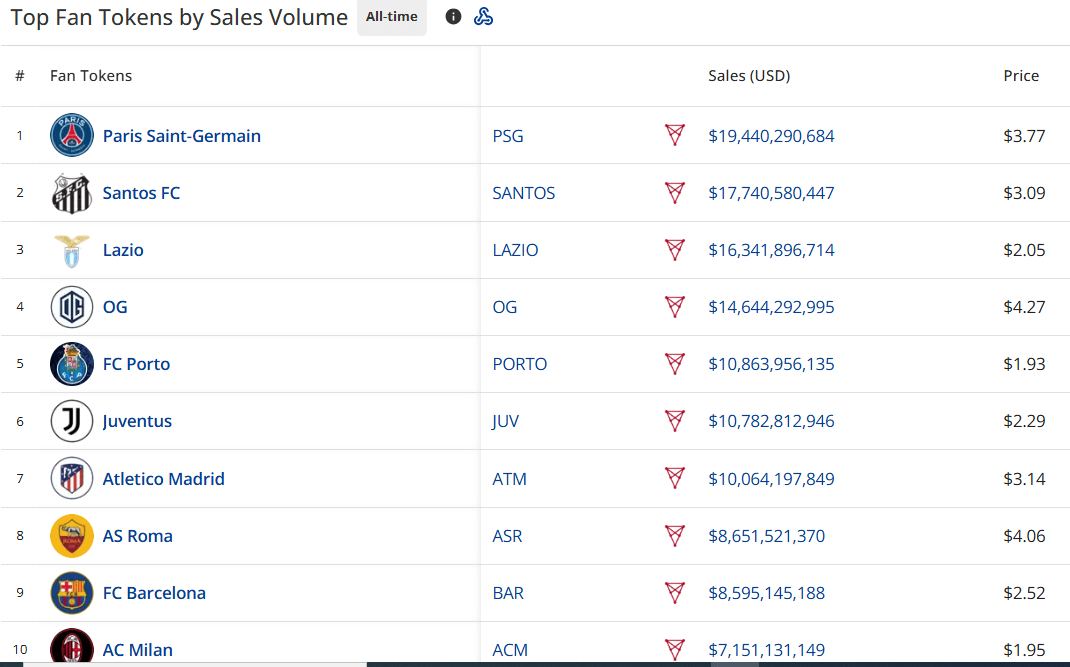Click the Lazio eagle logo
This screenshot has width=1070, height=667.
[72, 250]
